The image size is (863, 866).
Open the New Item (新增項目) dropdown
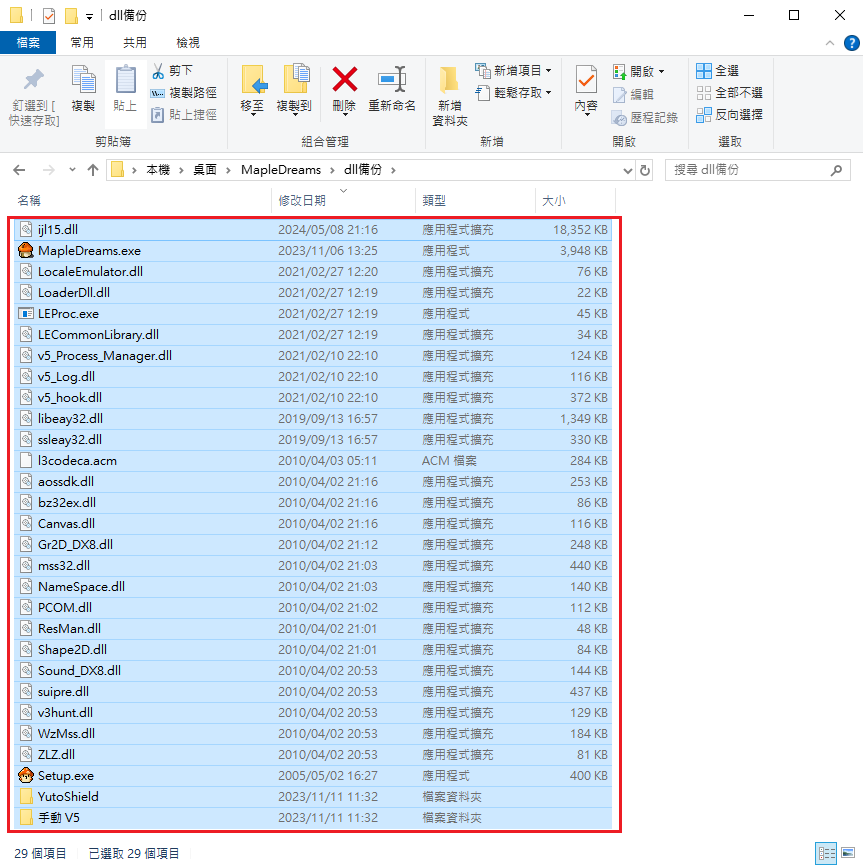click(x=548, y=71)
